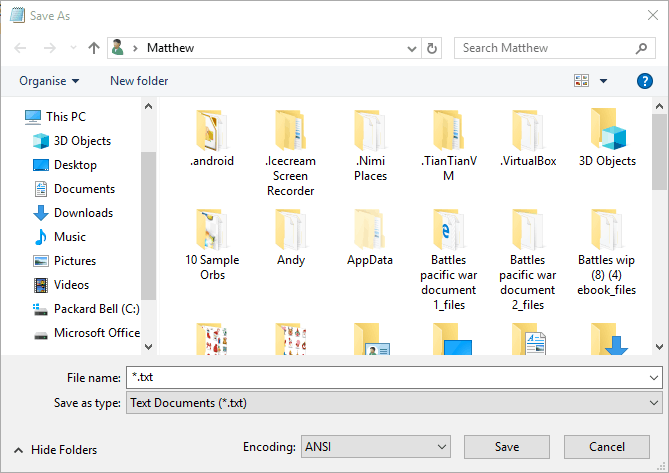Select the 3D Objects folder in file list

click(x=607, y=138)
